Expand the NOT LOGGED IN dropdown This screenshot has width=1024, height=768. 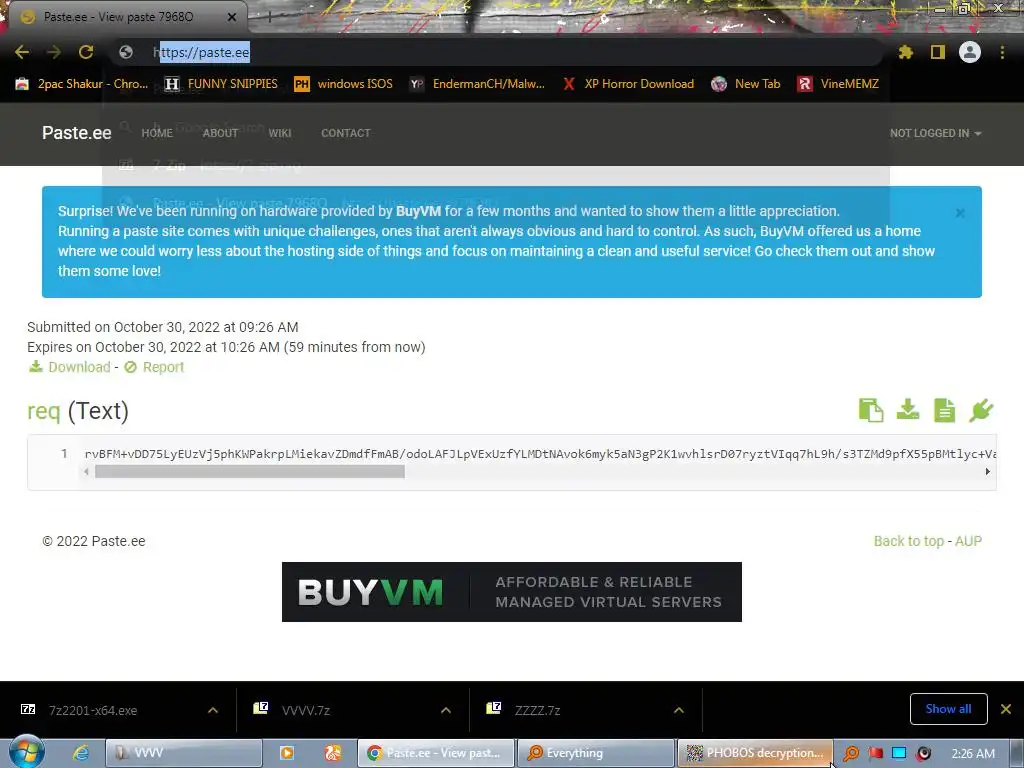pyautogui.click(x=935, y=133)
